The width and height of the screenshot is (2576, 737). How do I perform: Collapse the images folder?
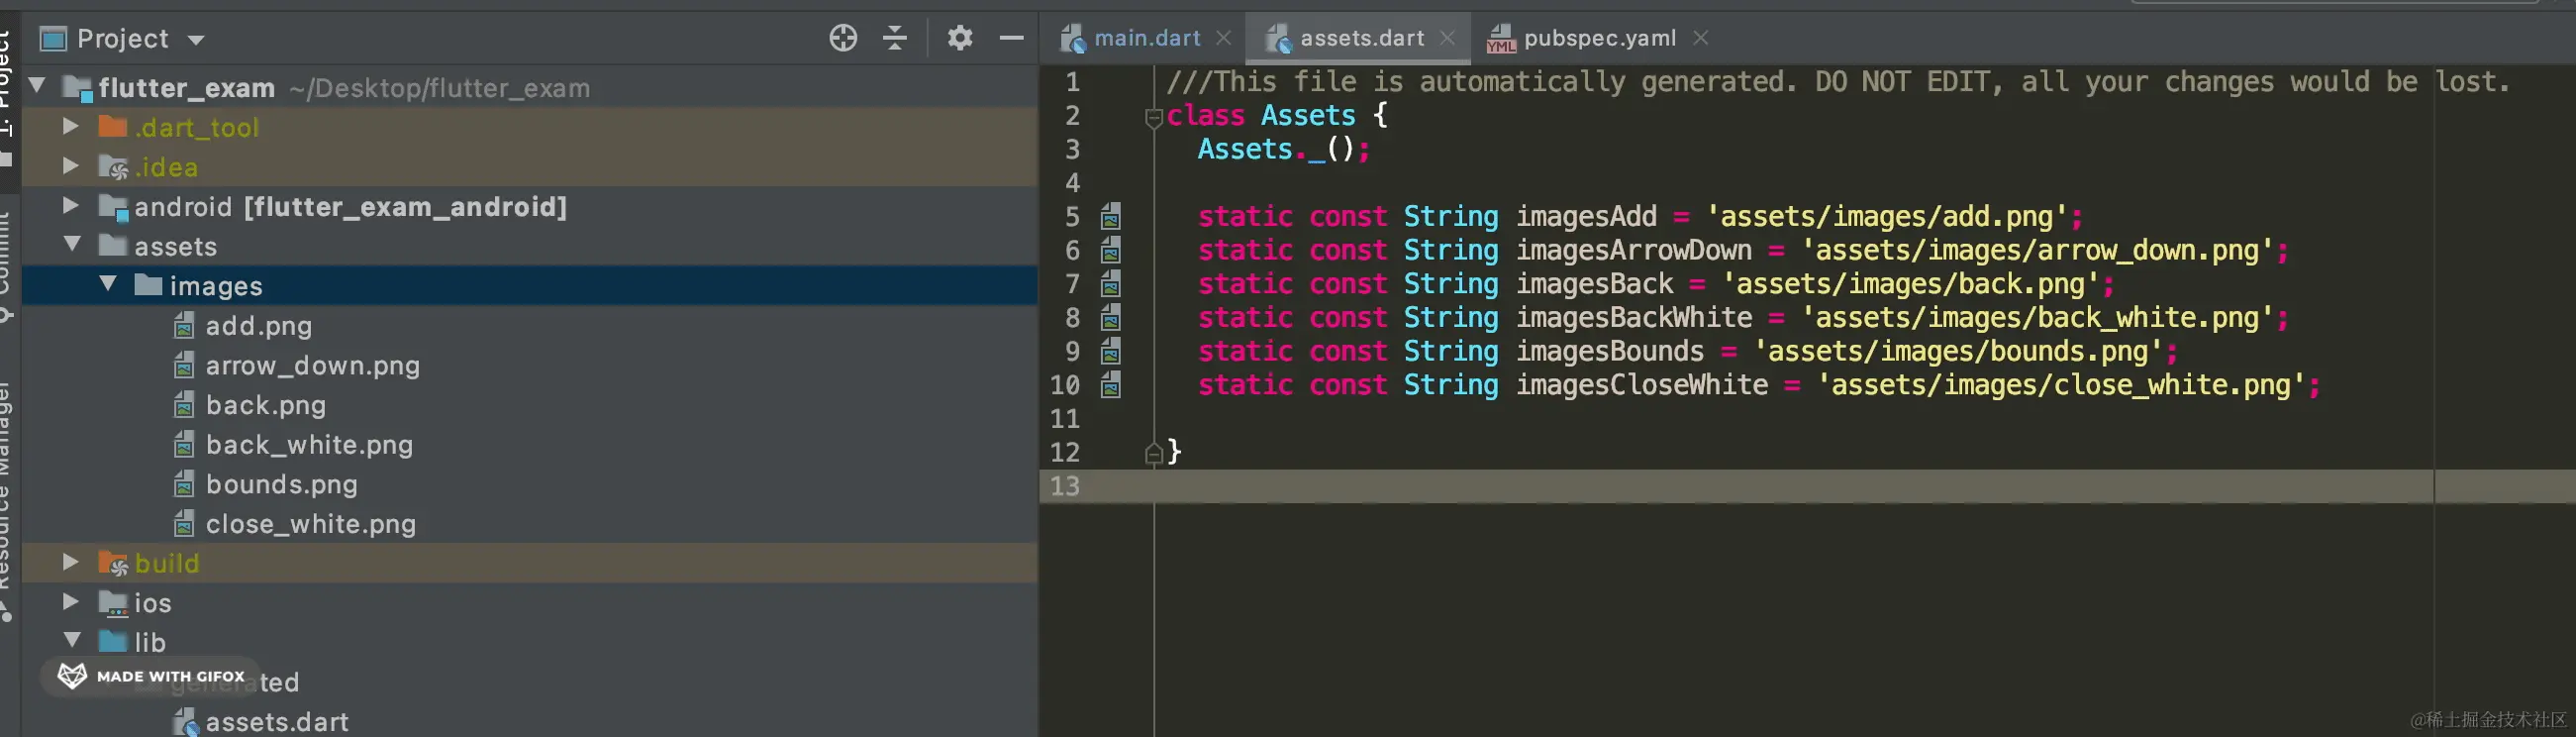tap(108, 284)
